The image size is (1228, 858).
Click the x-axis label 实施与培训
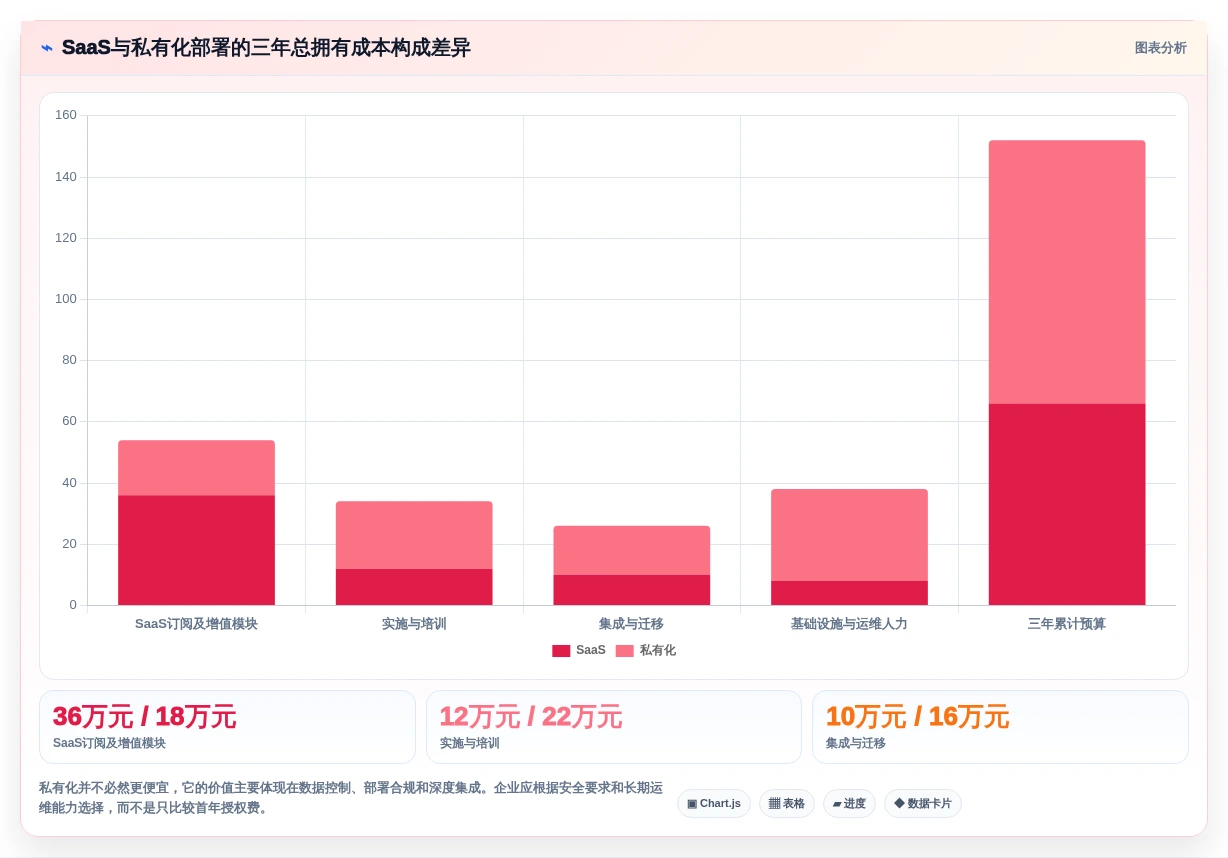(x=414, y=624)
